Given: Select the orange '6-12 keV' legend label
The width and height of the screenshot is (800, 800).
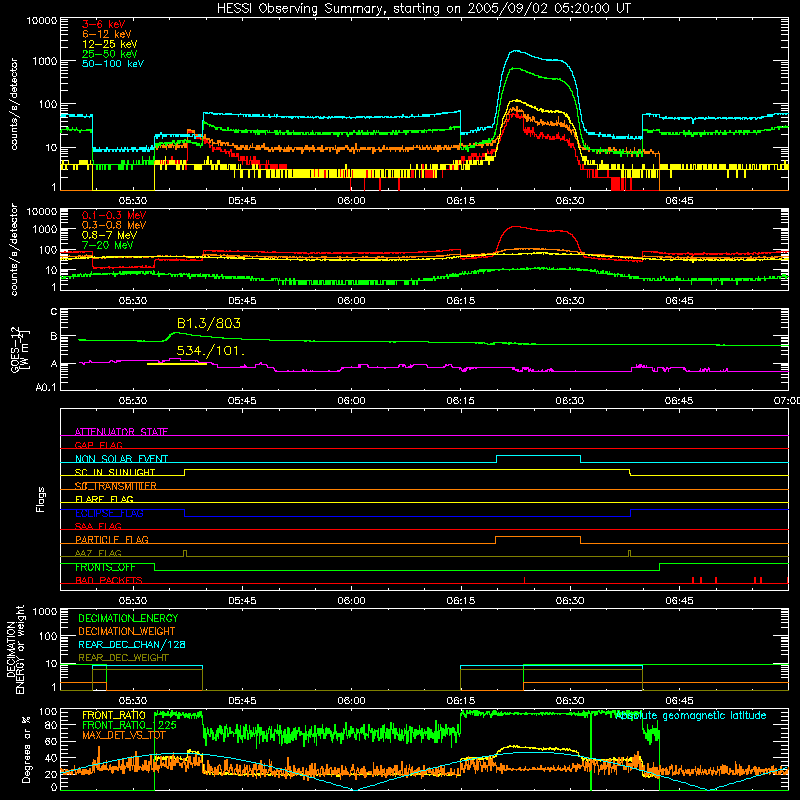Looking at the screenshot, I should point(107,34).
